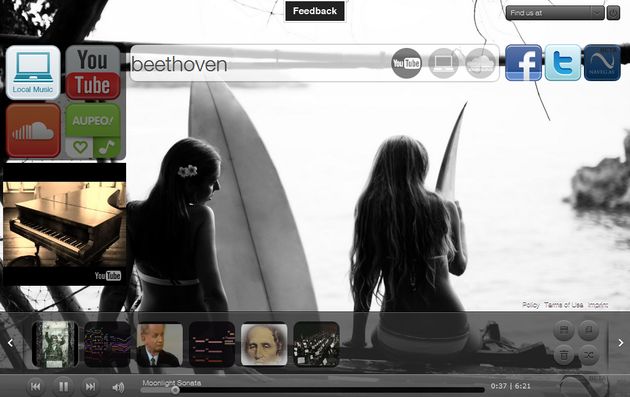Click the music note icon under AUPEO!

[107, 147]
